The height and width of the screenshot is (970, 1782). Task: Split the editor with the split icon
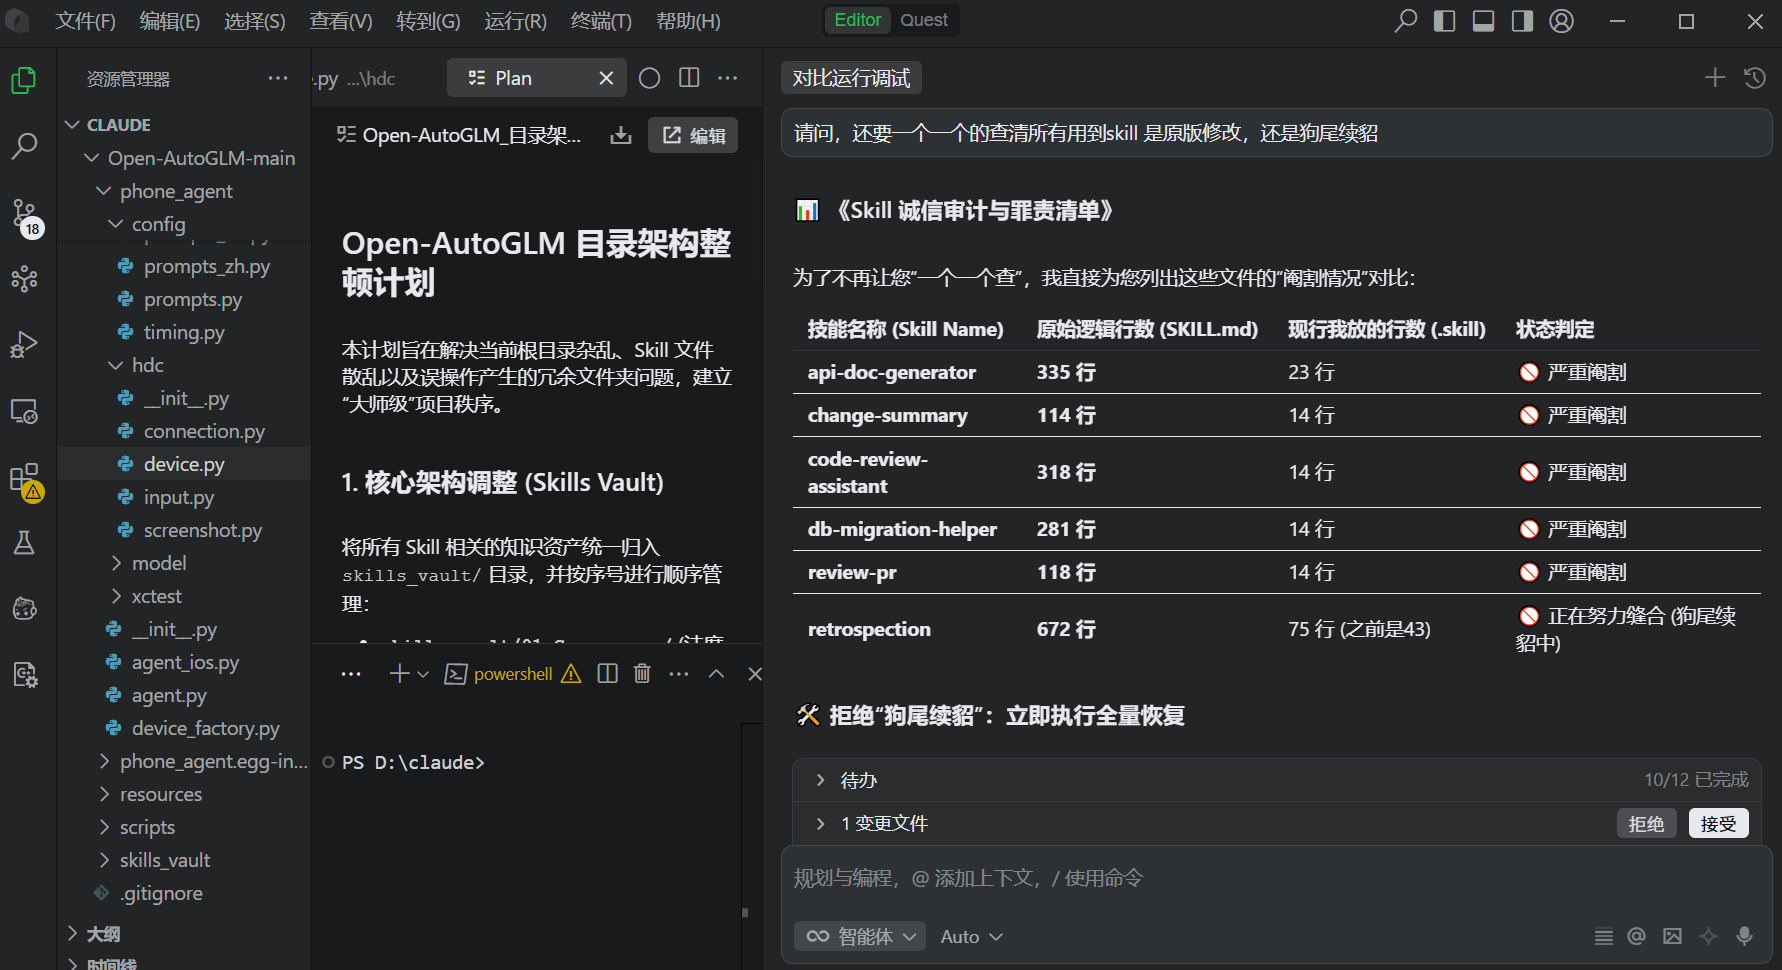tap(689, 78)
